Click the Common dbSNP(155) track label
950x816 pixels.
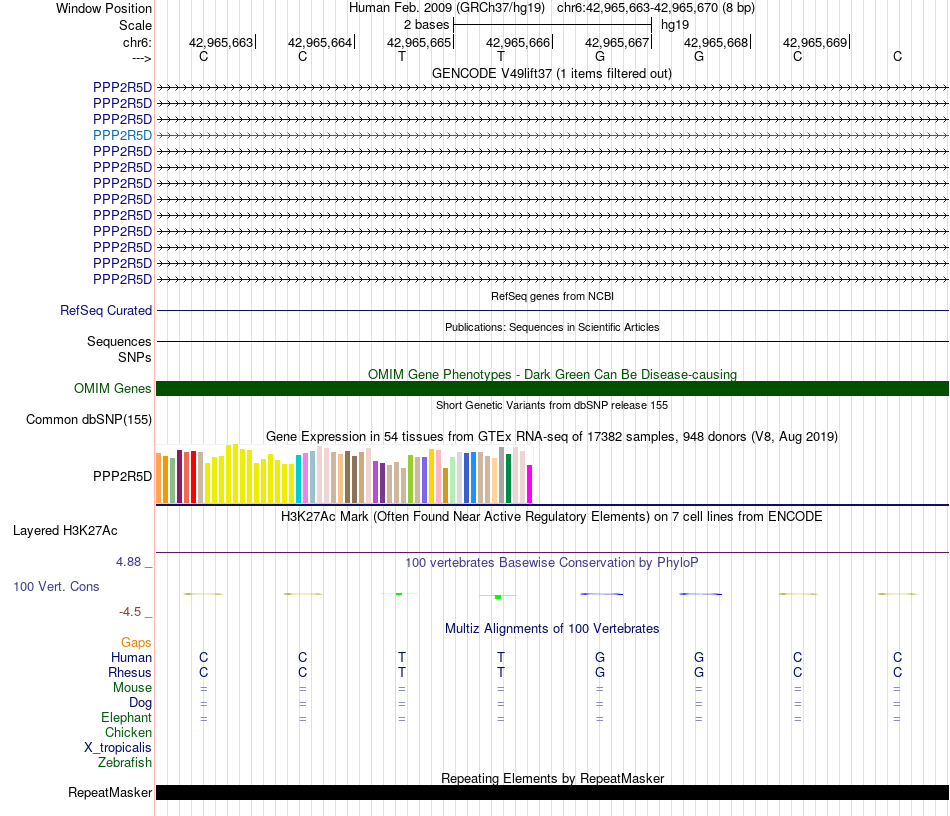coord(89,419)
